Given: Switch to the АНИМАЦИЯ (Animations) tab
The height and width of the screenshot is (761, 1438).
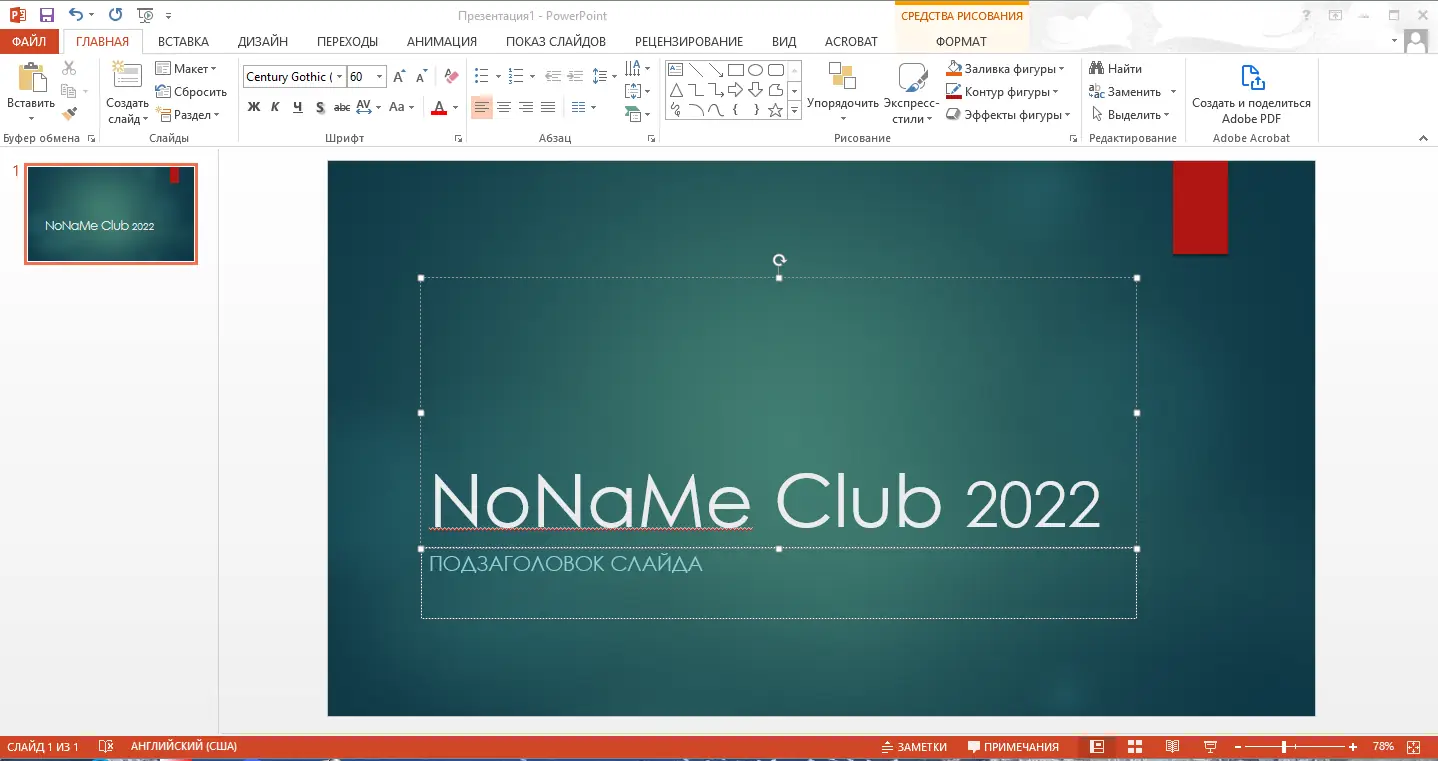Looking at the screenshot, I should pyautogui.click(x=442, y=41).
